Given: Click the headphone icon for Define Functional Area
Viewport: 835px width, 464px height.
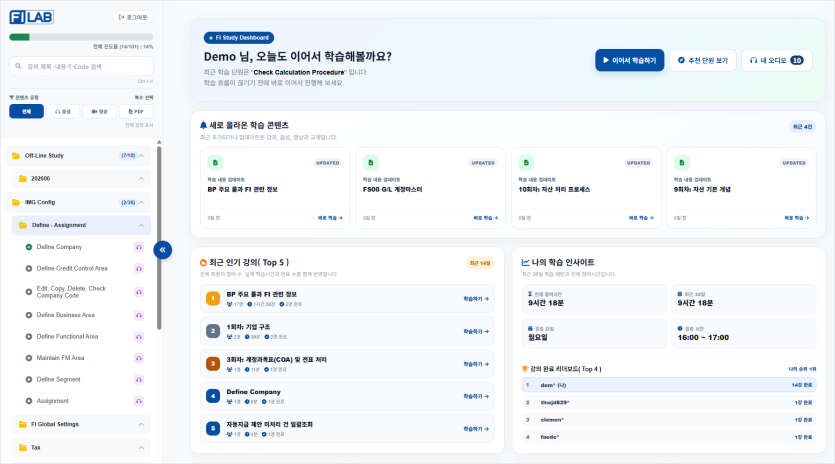Looking at the screenshot, I should pos(138,337).
